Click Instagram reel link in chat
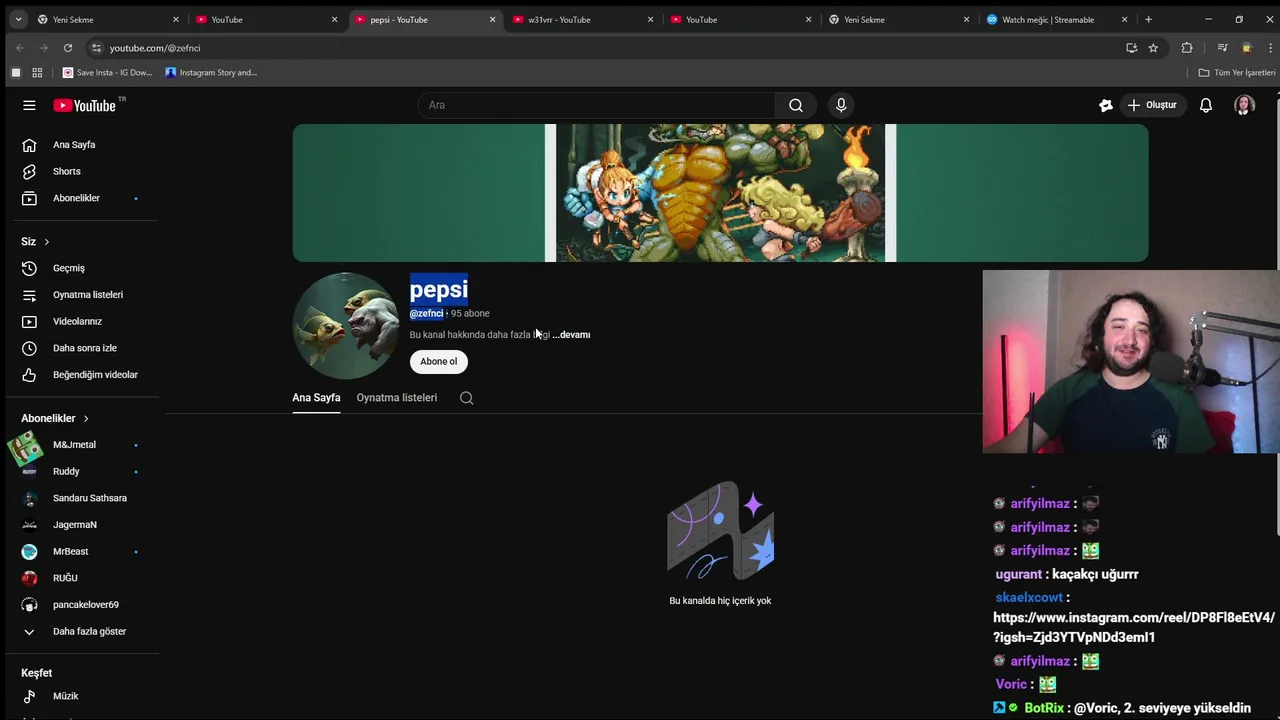 point(1134,627)
